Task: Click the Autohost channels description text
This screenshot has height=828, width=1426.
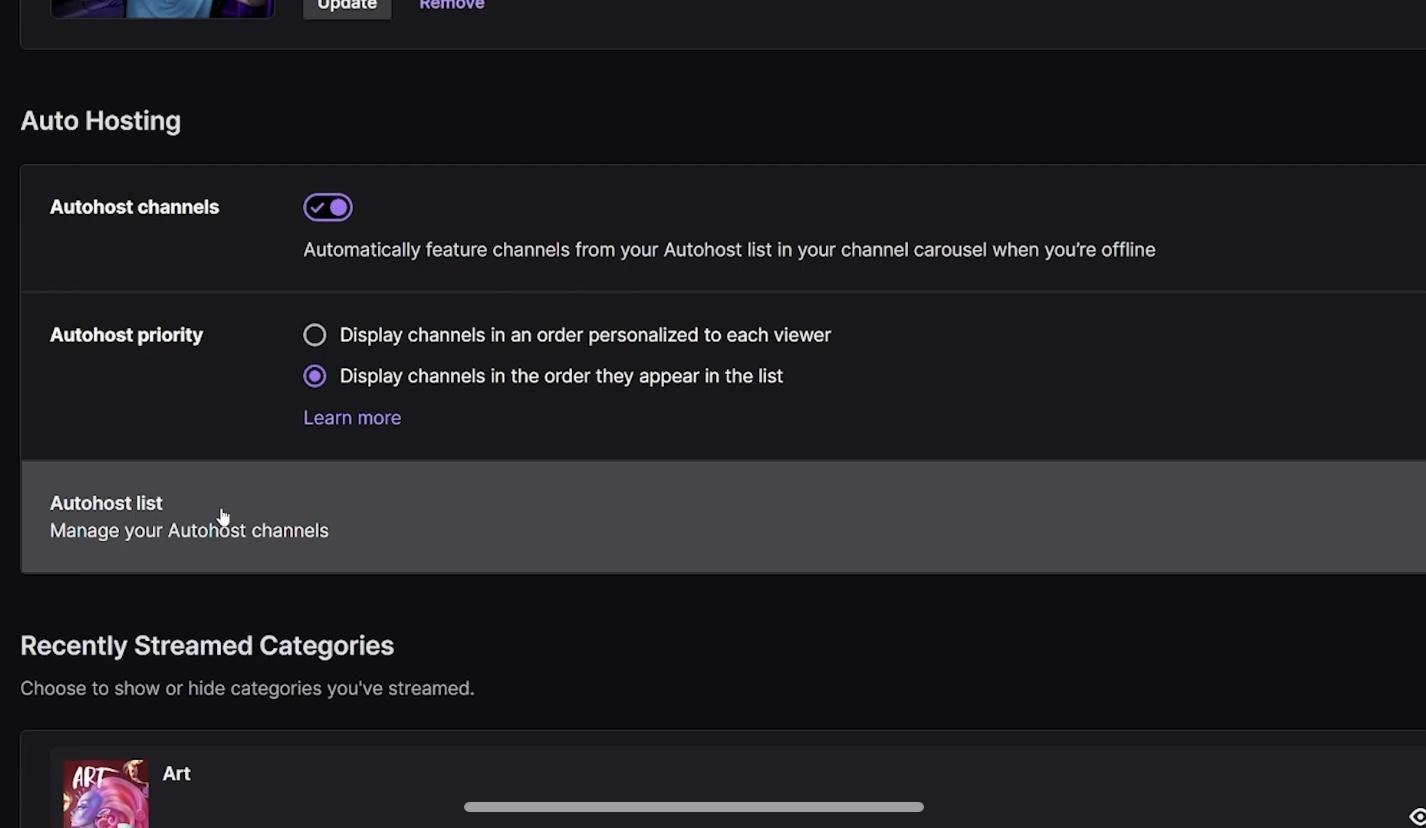Action: tap(729, 250)
